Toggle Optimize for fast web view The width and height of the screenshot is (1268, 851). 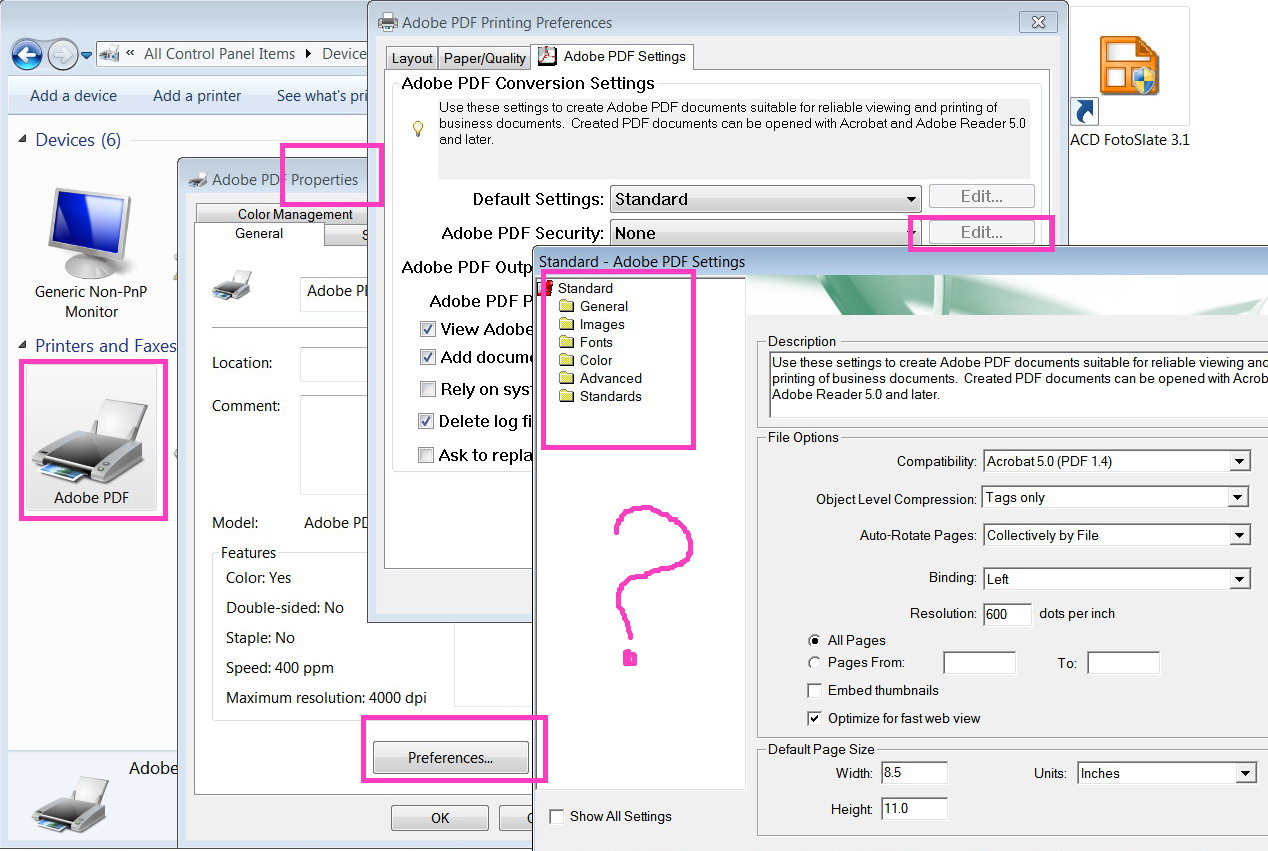point(814,718)
